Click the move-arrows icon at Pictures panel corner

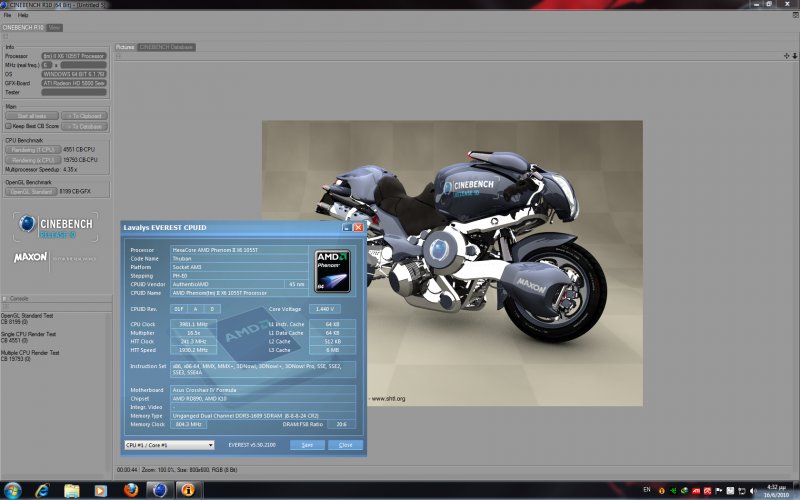pos(786,56)
